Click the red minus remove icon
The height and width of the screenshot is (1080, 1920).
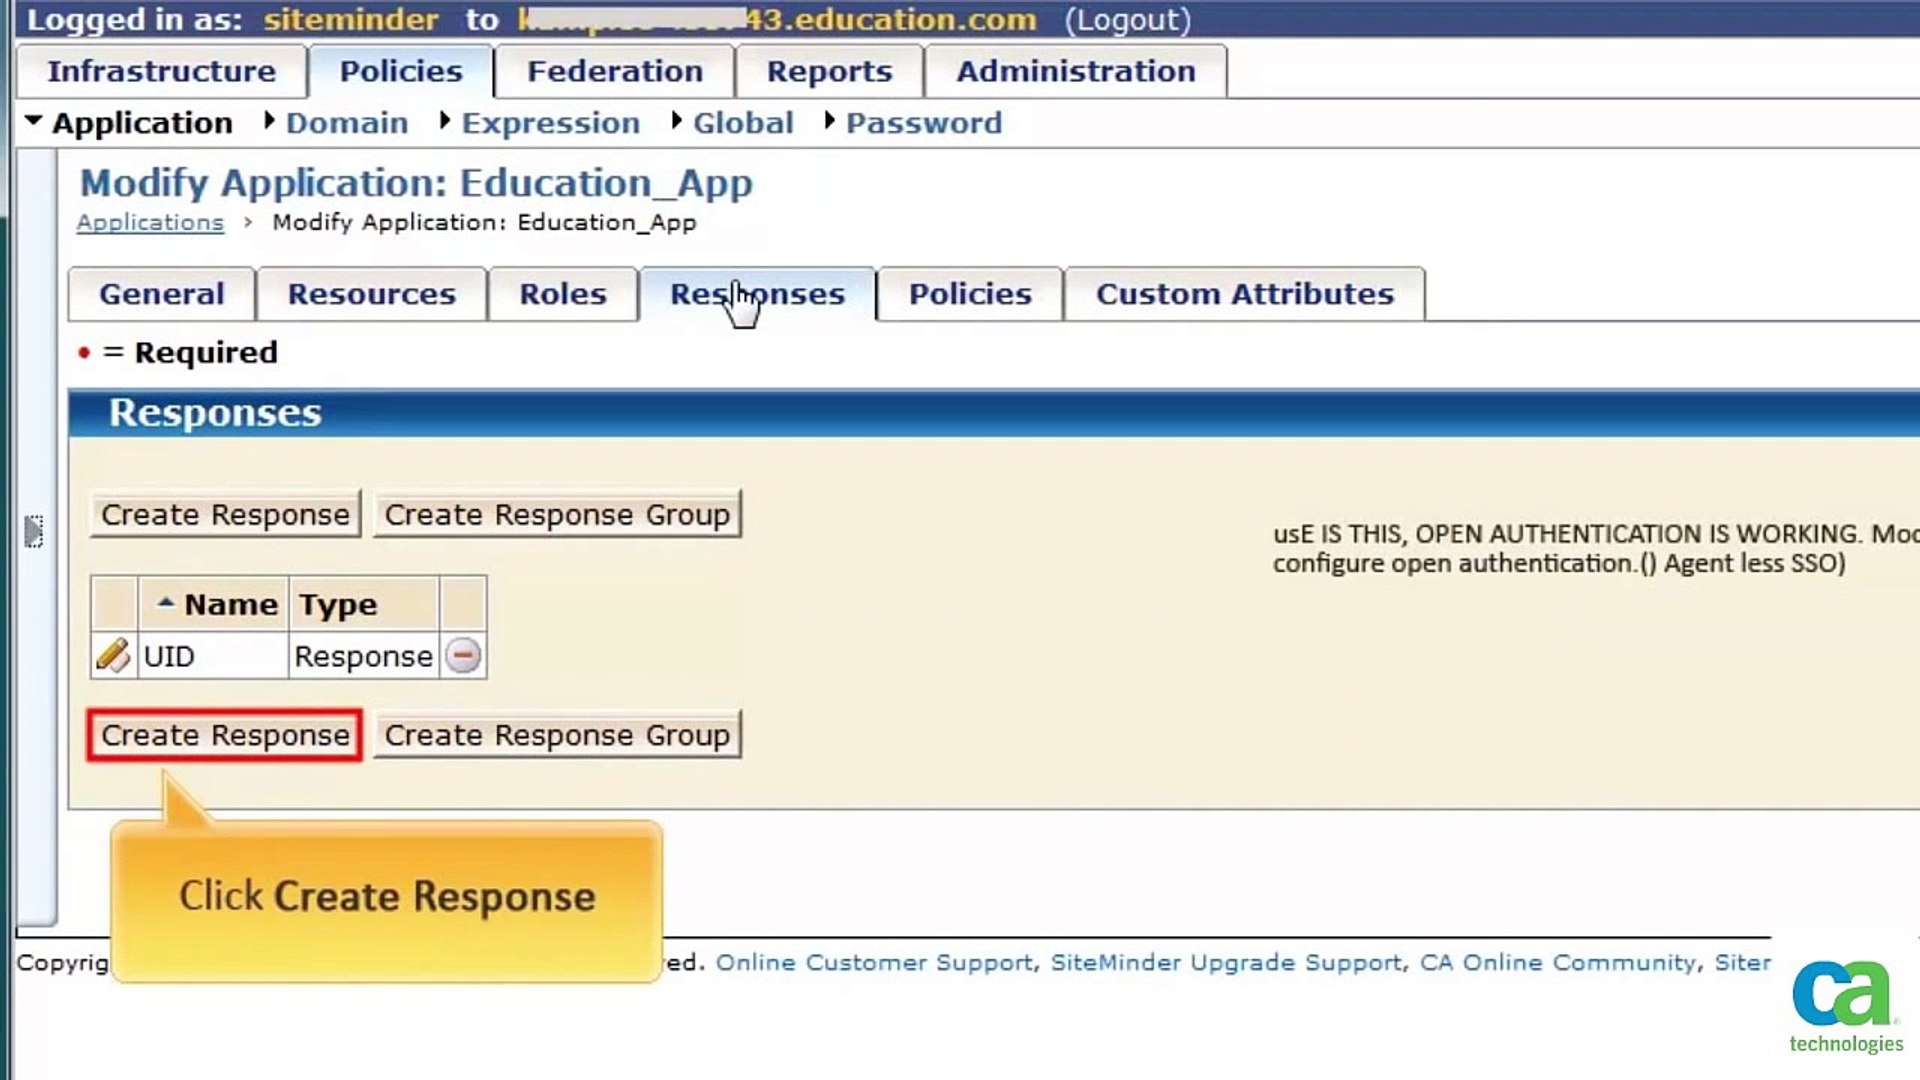463,656
